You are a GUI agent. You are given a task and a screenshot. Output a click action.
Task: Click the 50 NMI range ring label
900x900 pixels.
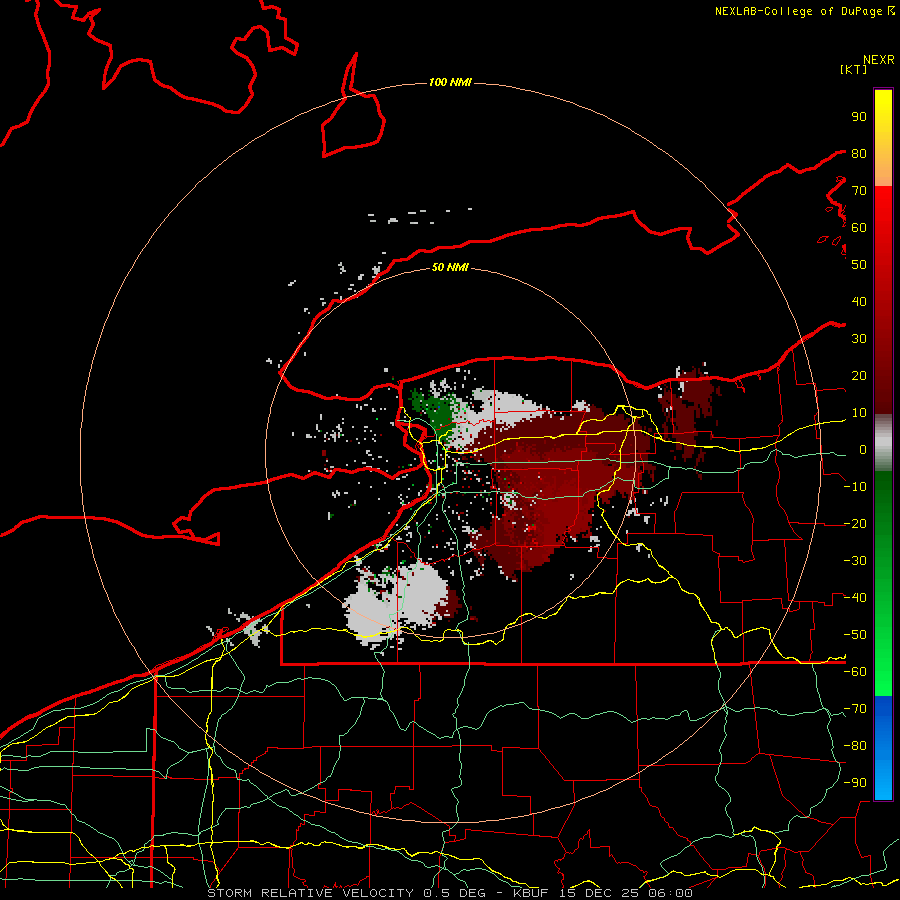[450, 267]
